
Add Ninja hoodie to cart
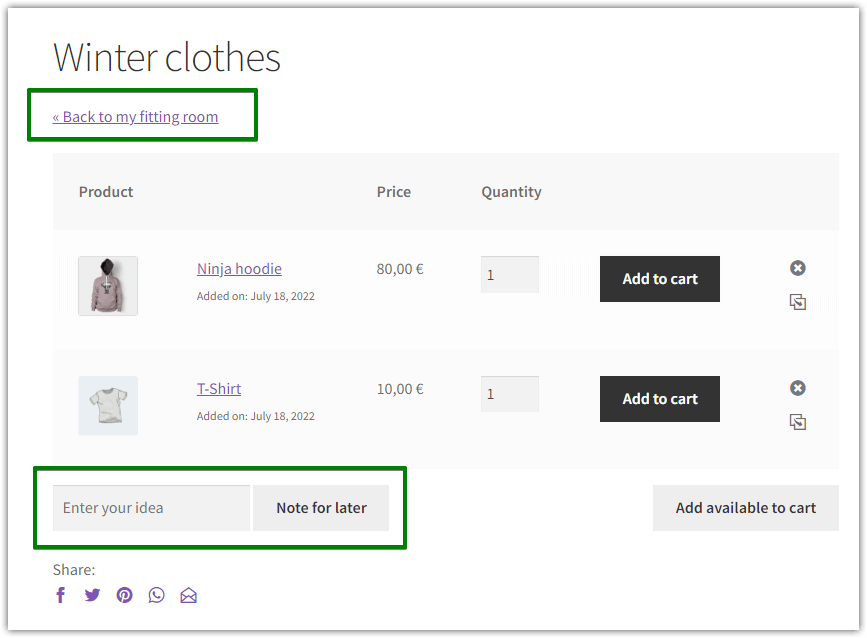click(660, 279)
